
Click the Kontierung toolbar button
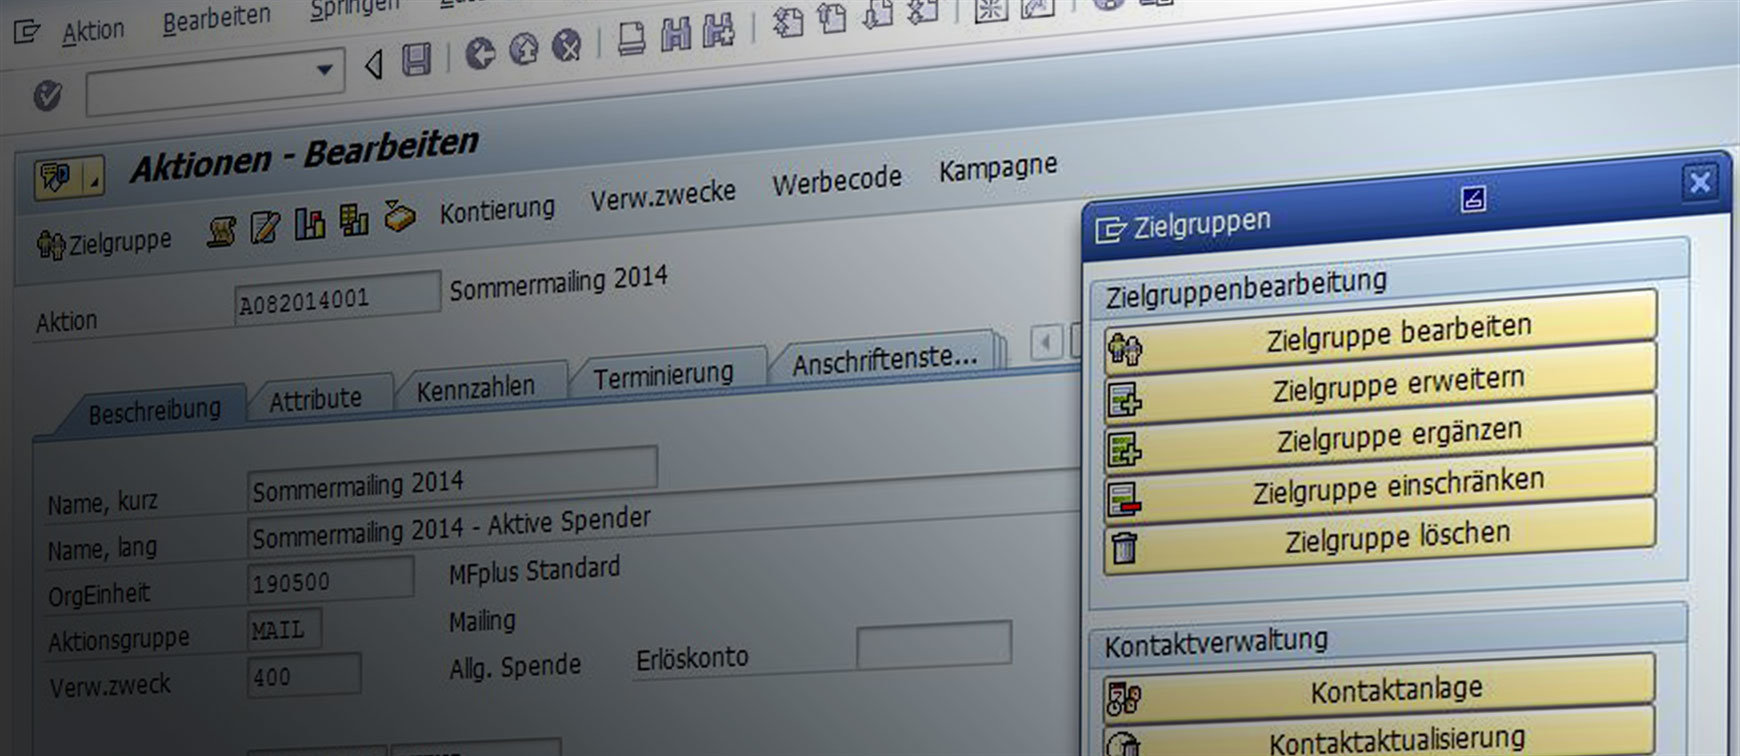pyautogui.click(x=497, y=209)
